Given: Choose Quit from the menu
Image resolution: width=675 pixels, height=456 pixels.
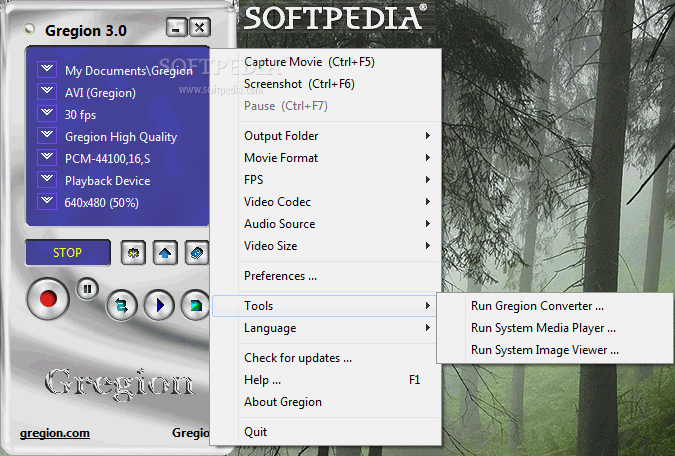Looking at the screenshot, I should (x=326, y=432).
